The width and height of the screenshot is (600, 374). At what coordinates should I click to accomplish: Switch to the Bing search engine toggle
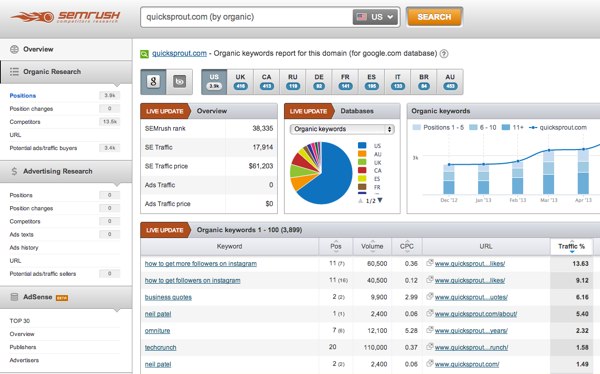179,82
